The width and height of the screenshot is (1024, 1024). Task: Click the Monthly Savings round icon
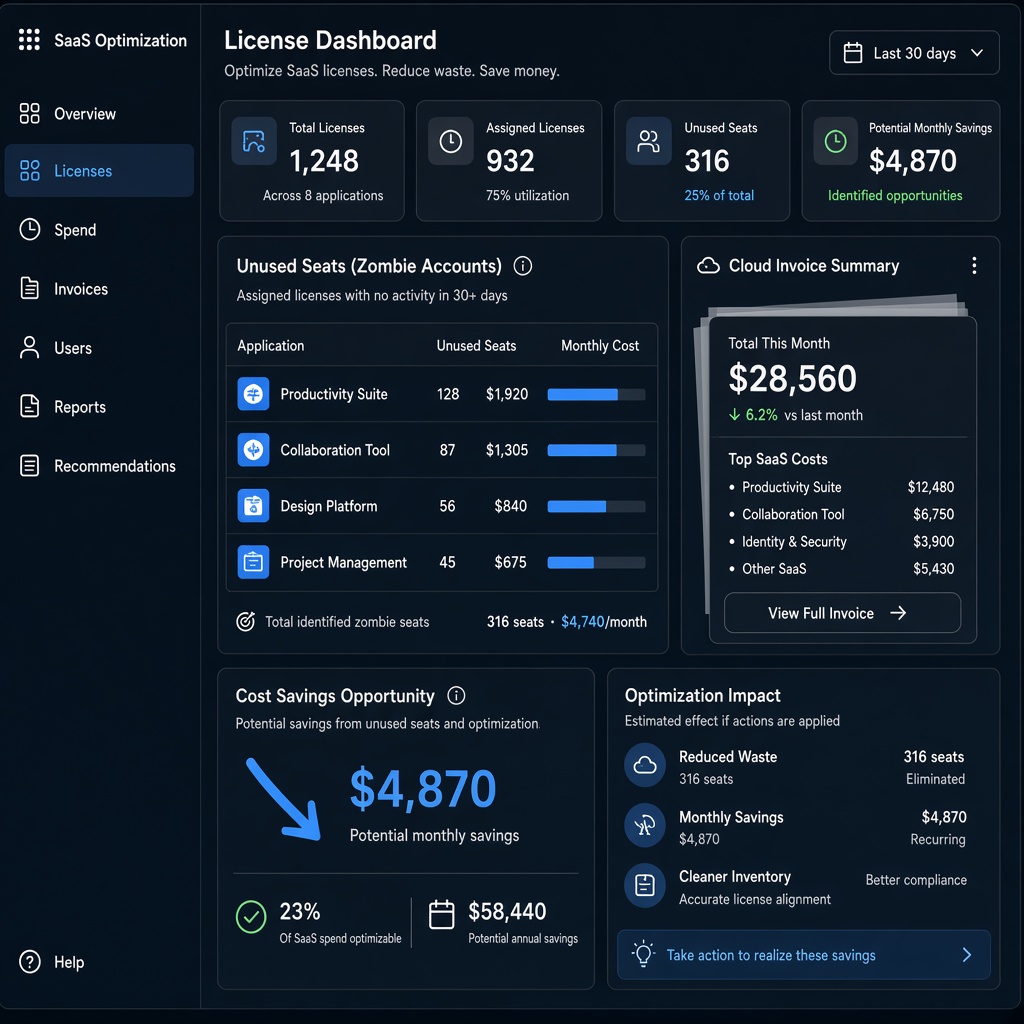coord(645,825)
